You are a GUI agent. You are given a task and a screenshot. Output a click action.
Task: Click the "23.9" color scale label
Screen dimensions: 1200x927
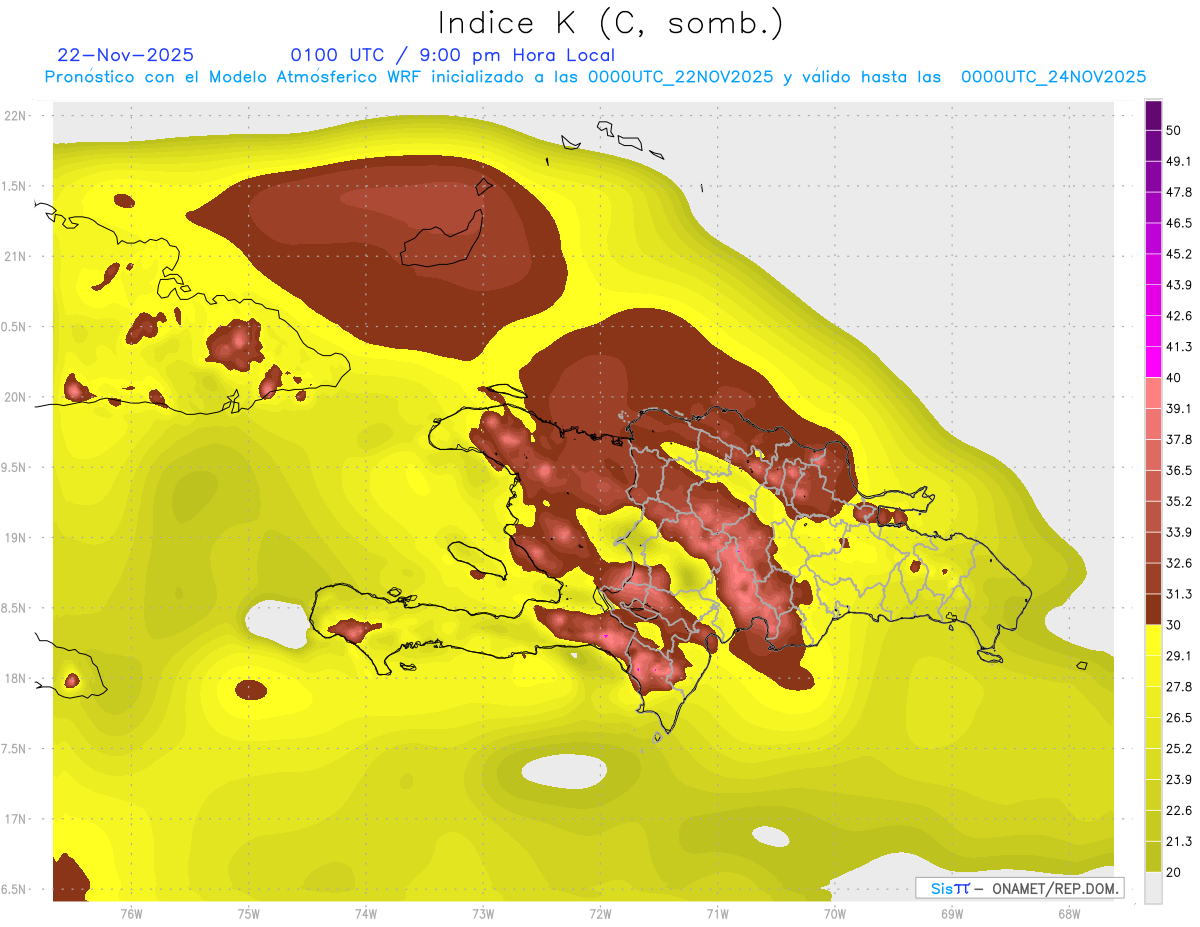(x=1179, y=780)
